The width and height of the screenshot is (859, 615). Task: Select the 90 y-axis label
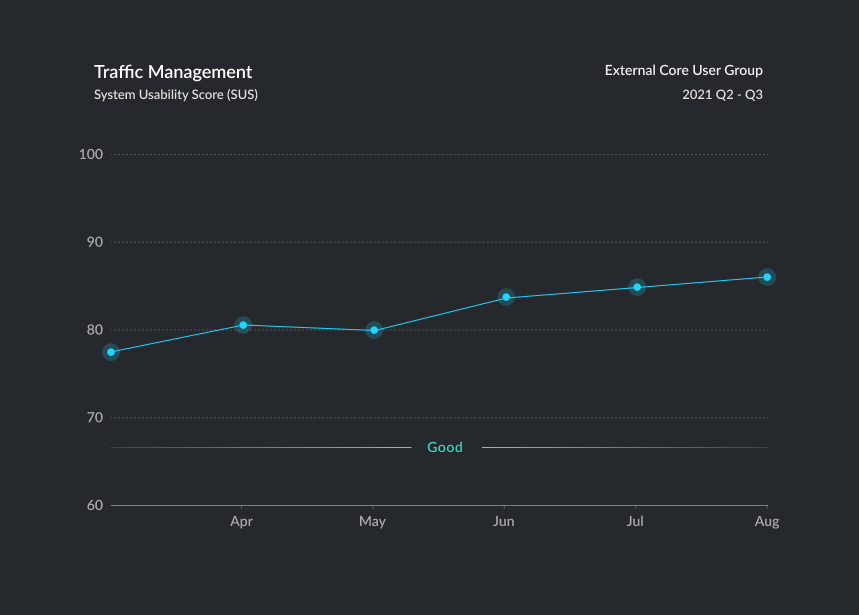coord(95,242)
